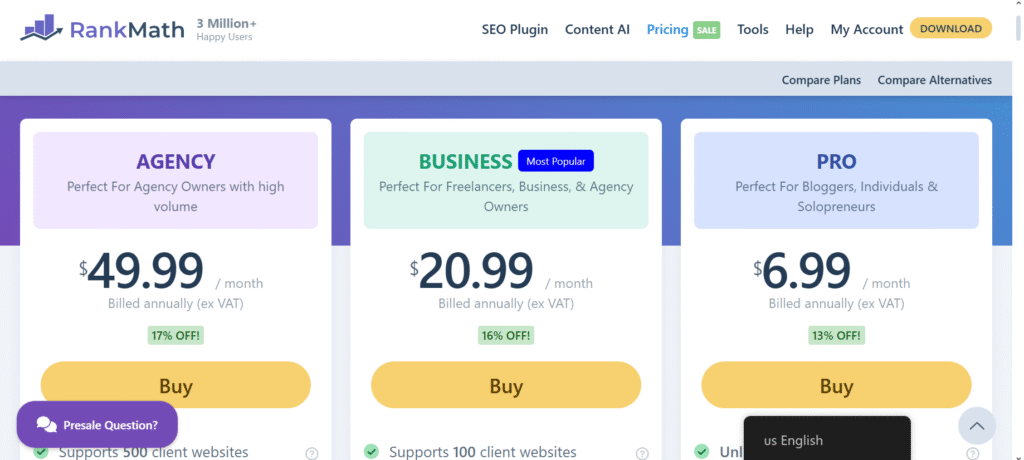The width and height of the screenshot is (1024, 460).
Task: Click the 17% OFF! label
Action: pyautogui.click(x=176, y=336)
